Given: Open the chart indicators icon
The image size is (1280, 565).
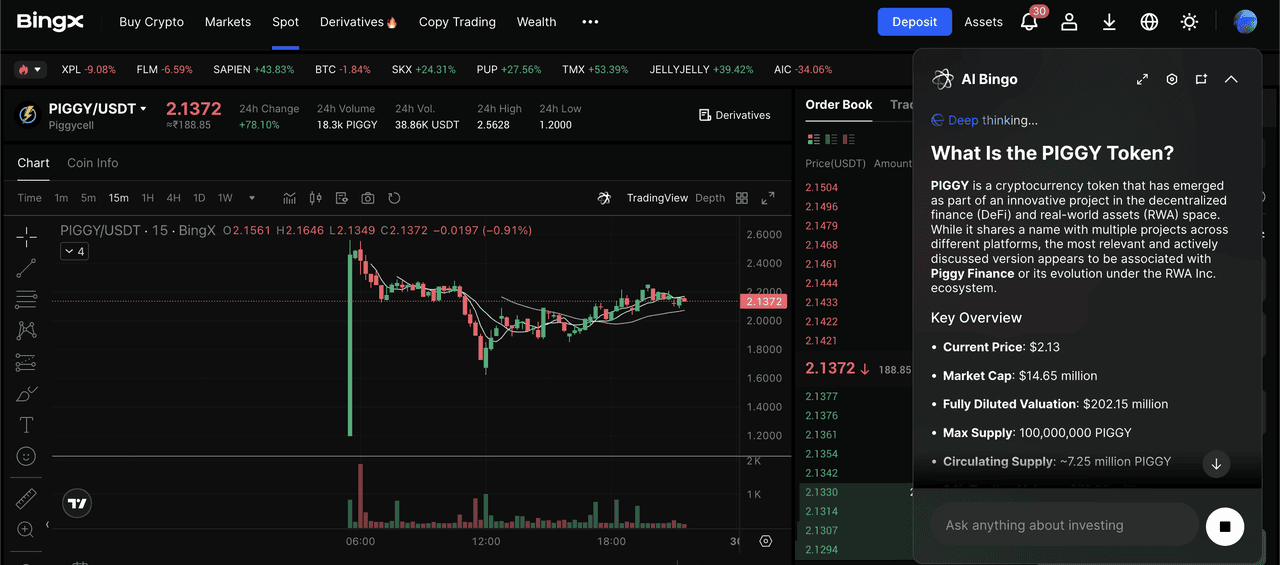Looking at the screenshot, I should coord(290,198).
